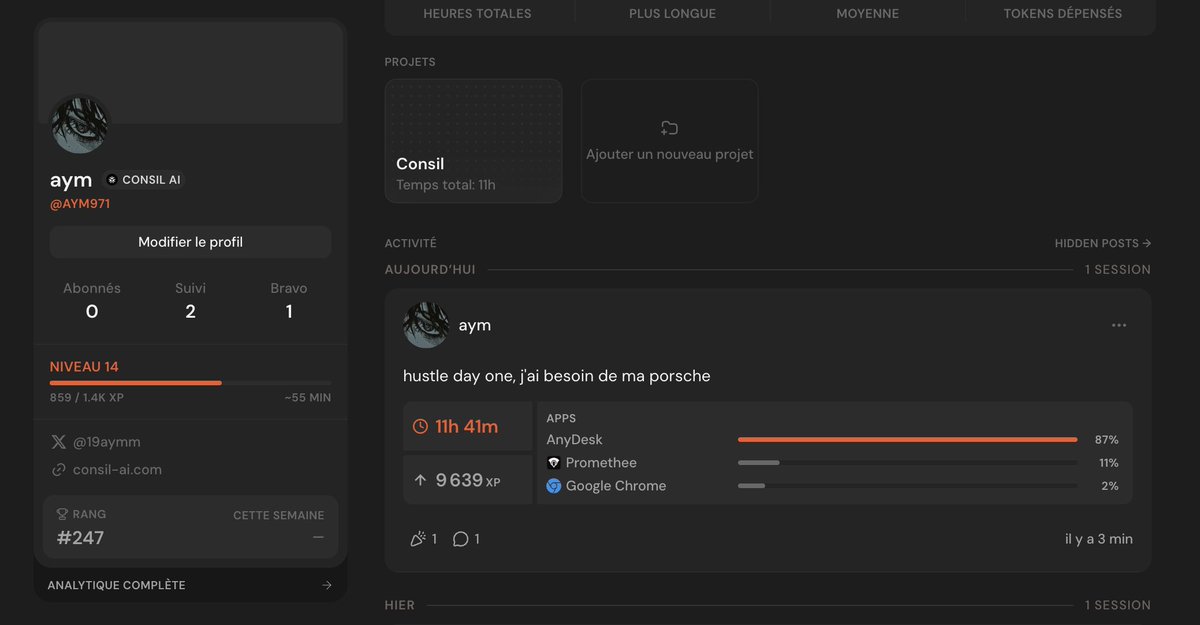Click the Plus longue stat label
Viewport: 1200px width, 625px height.
(x=672, y=14)
